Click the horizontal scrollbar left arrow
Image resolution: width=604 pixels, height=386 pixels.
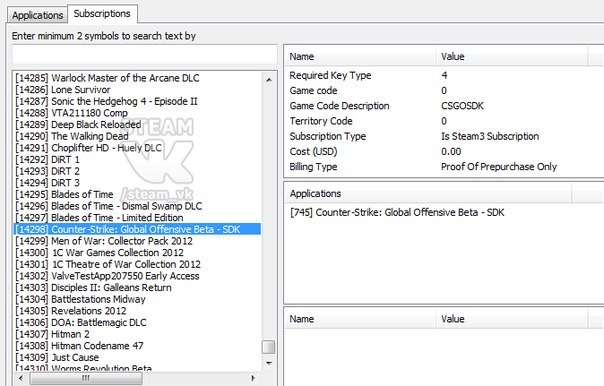(x=21, y=378)
